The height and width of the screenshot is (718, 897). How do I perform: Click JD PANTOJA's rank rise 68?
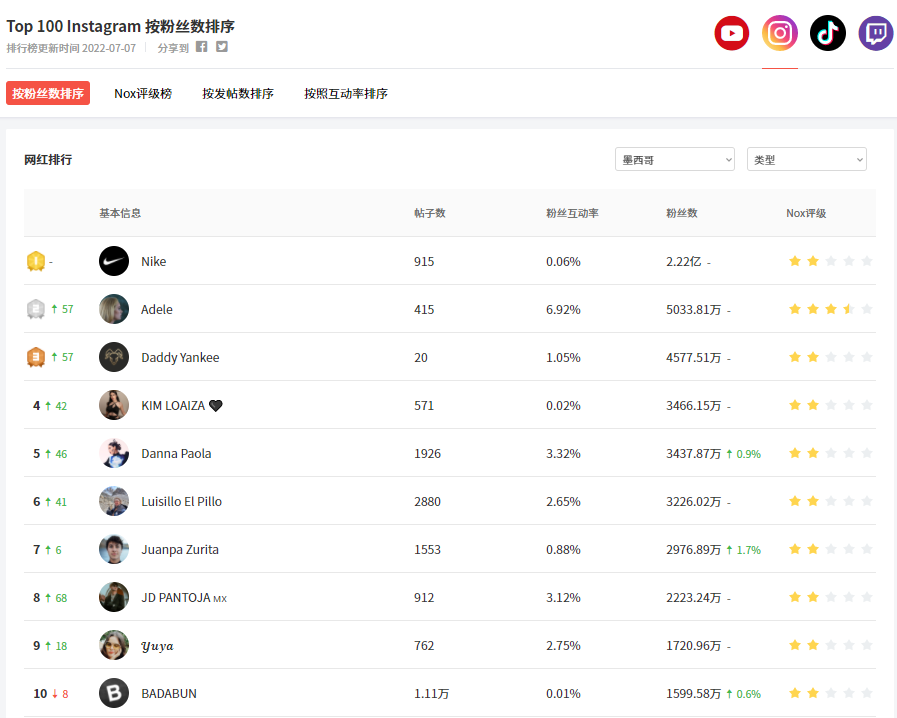[x=56, y=598]
